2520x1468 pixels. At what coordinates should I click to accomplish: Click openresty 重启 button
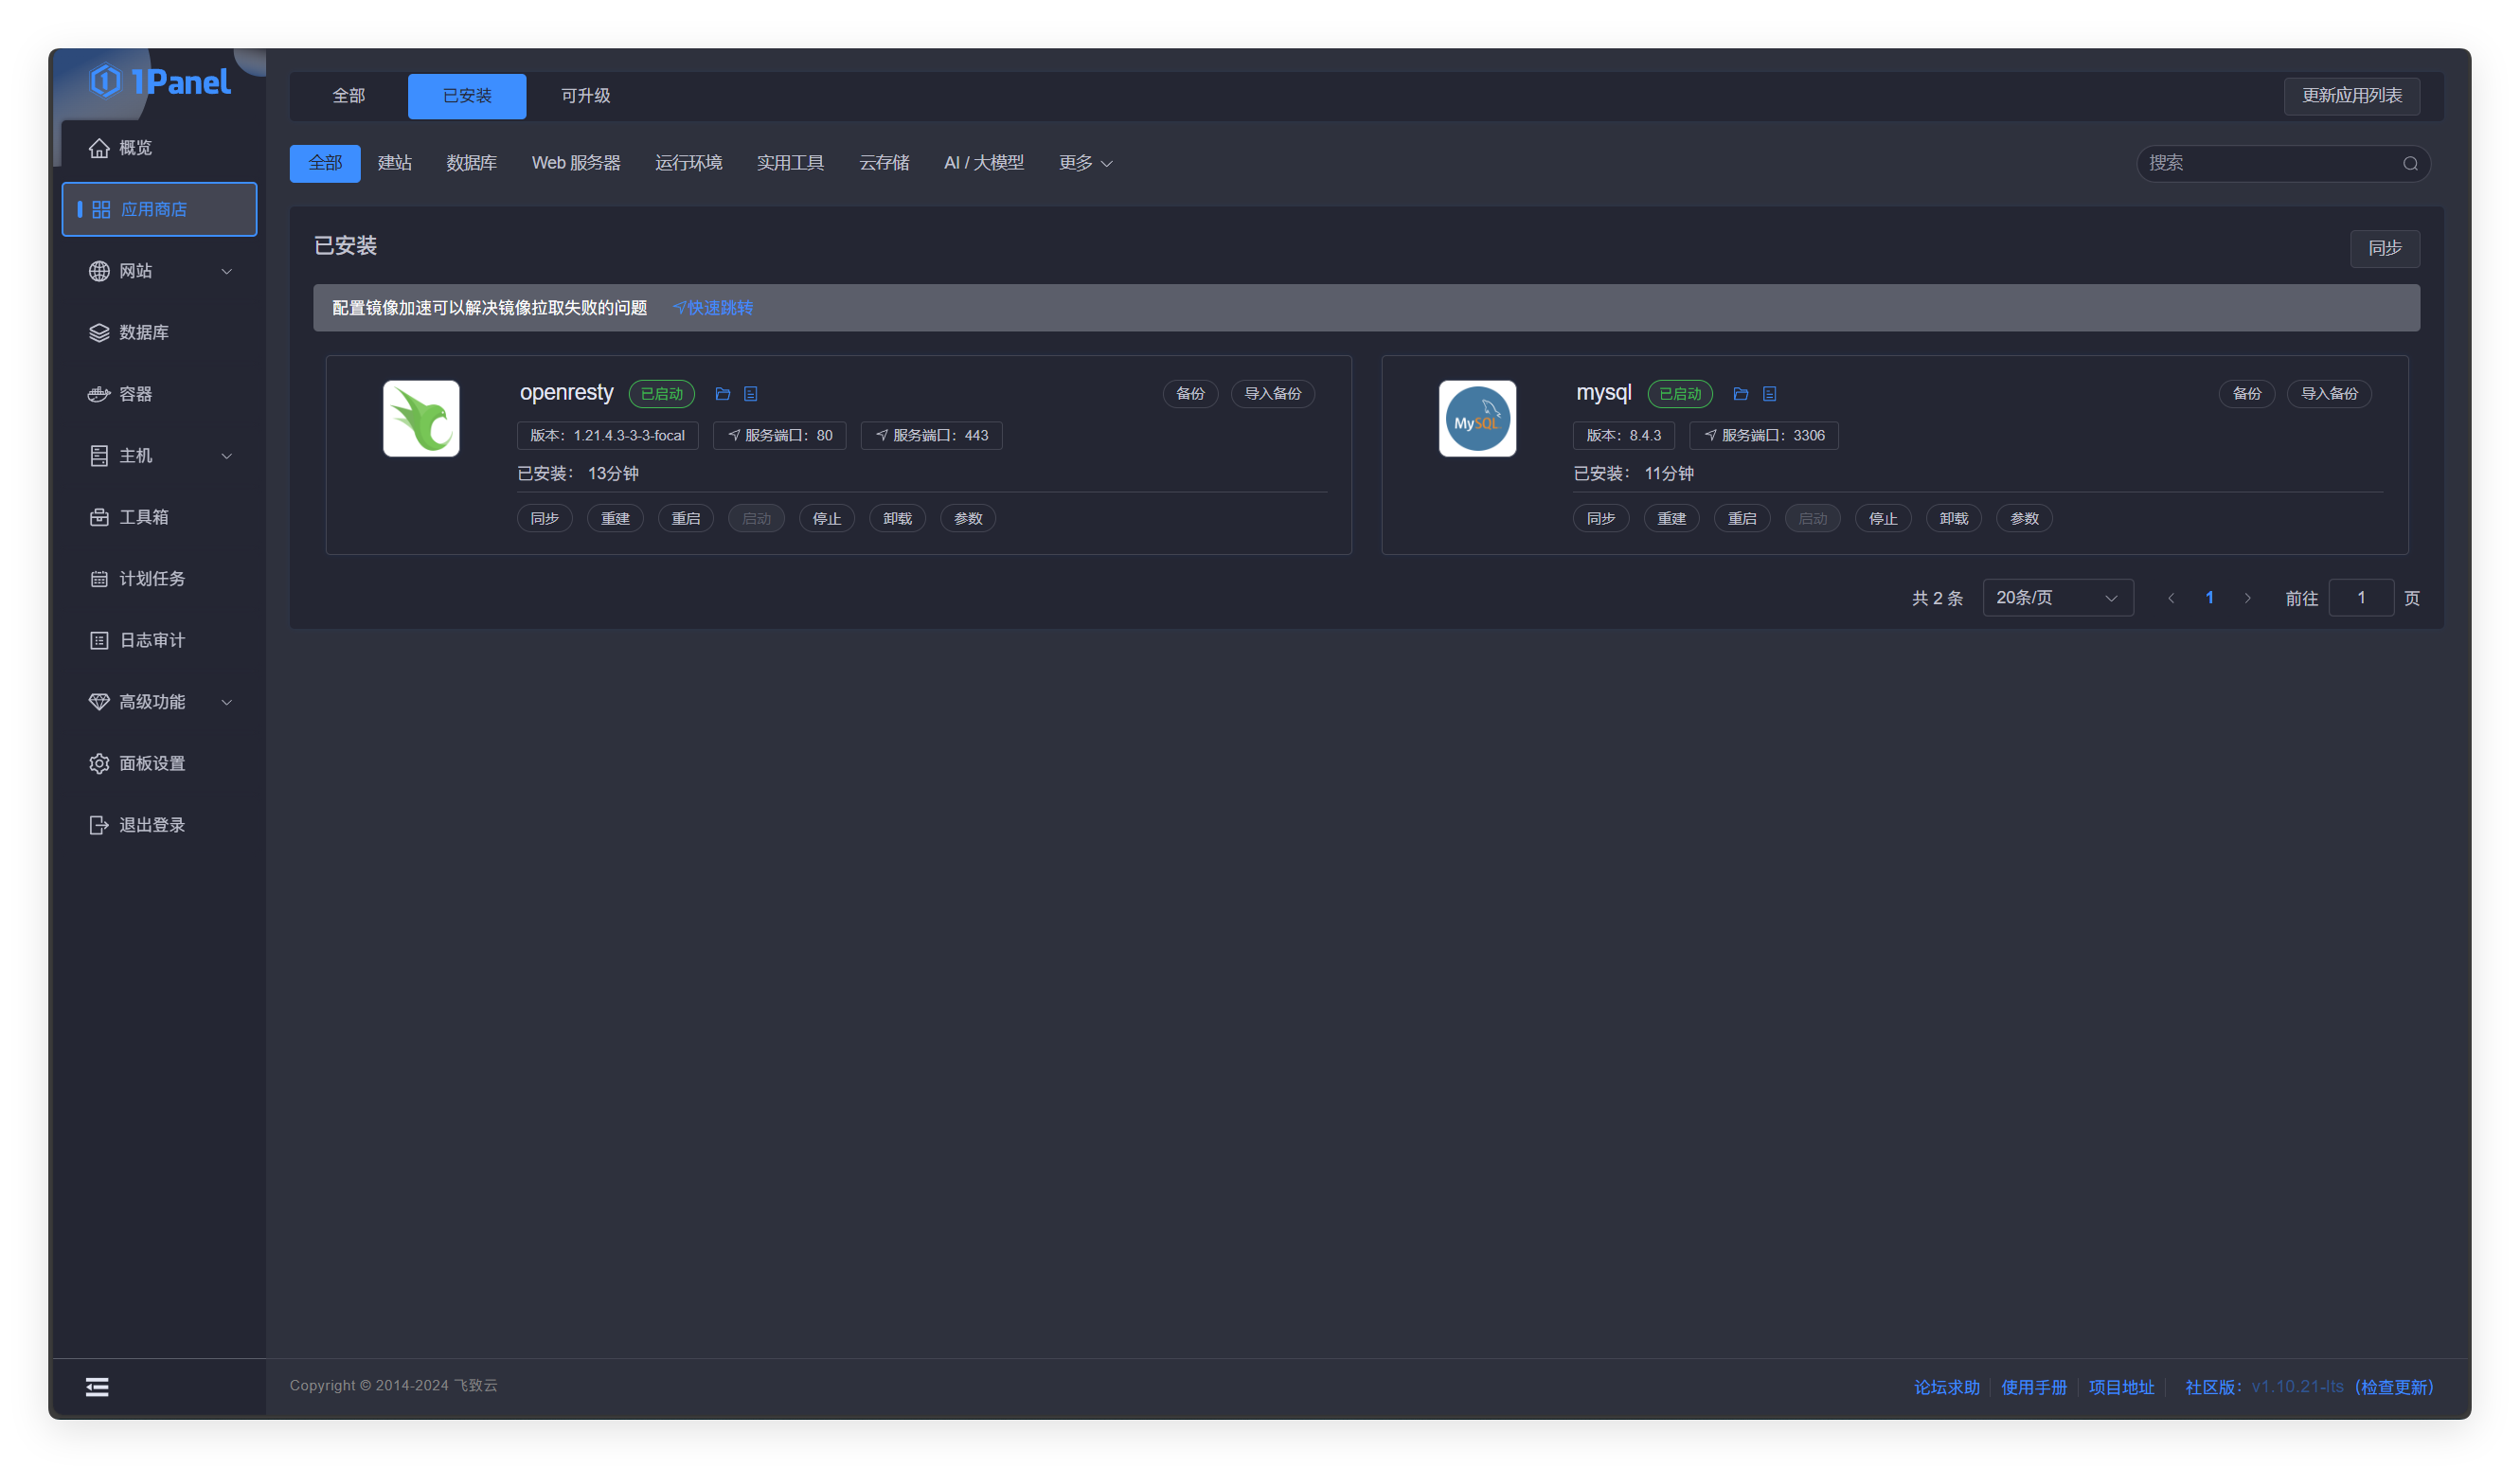click(x=686, y=519)
